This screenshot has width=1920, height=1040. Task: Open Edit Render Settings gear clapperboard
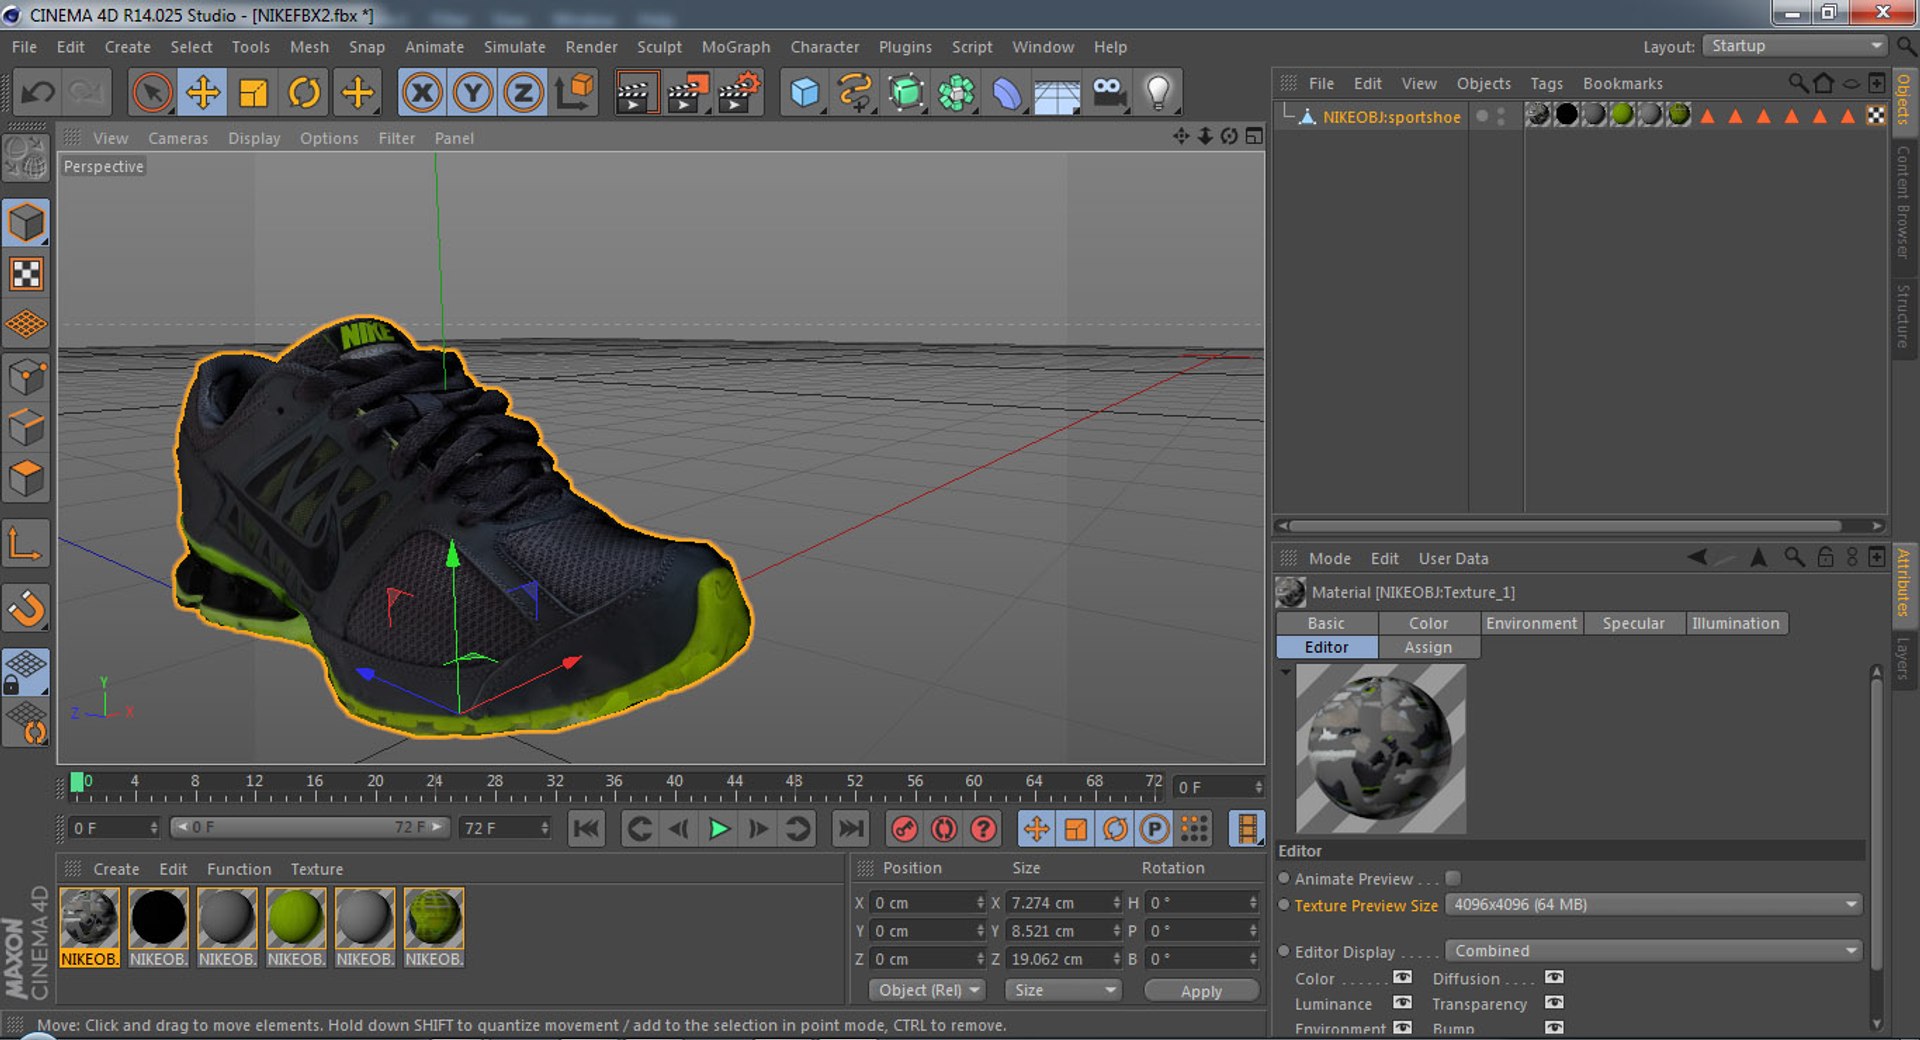[739, 93]
